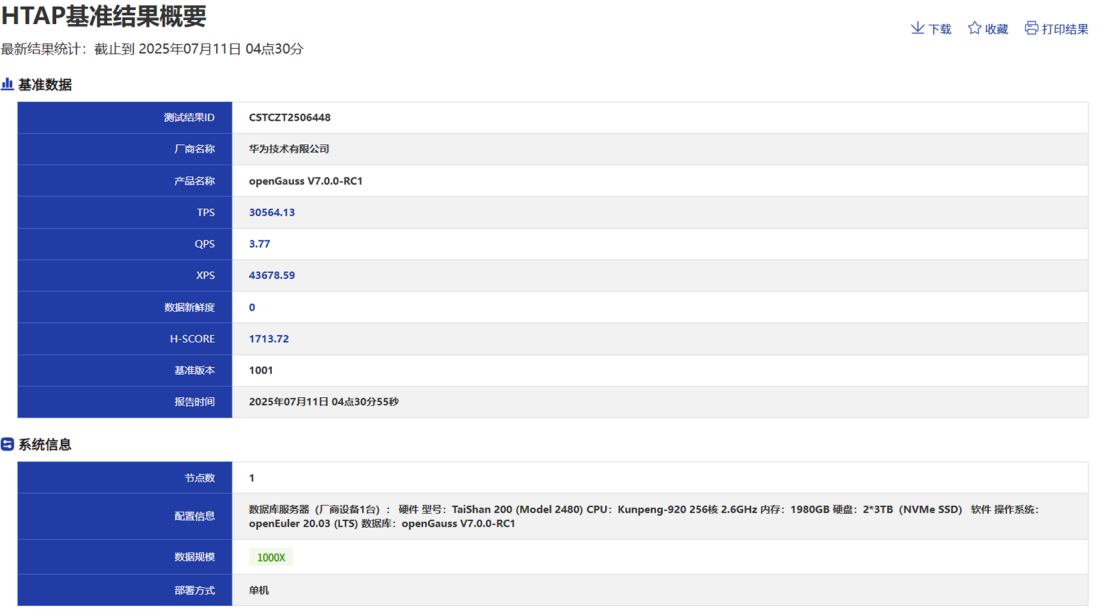Click the 数据新鲜度 value 0
1108x616 pixels.
coord(252,307)
